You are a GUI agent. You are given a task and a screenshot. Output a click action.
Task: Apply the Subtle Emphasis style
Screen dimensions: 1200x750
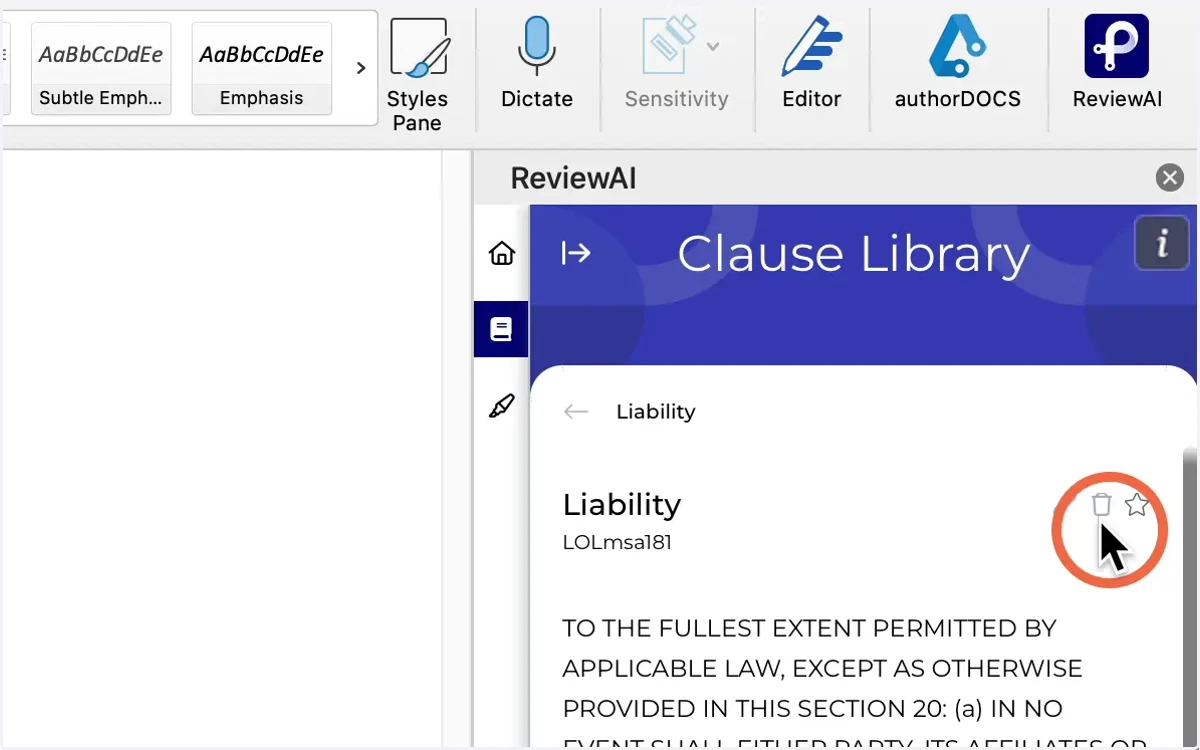[101, 69]
